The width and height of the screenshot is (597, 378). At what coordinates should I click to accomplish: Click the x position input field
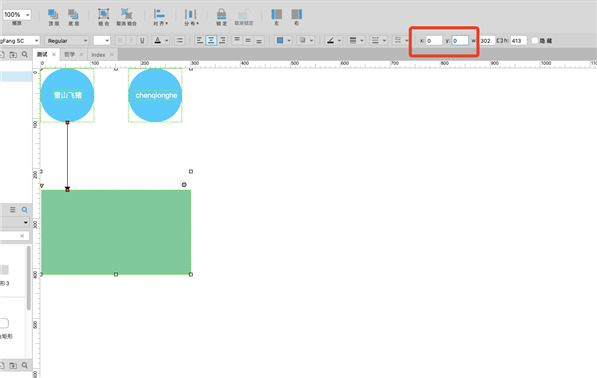click(434, 40)
